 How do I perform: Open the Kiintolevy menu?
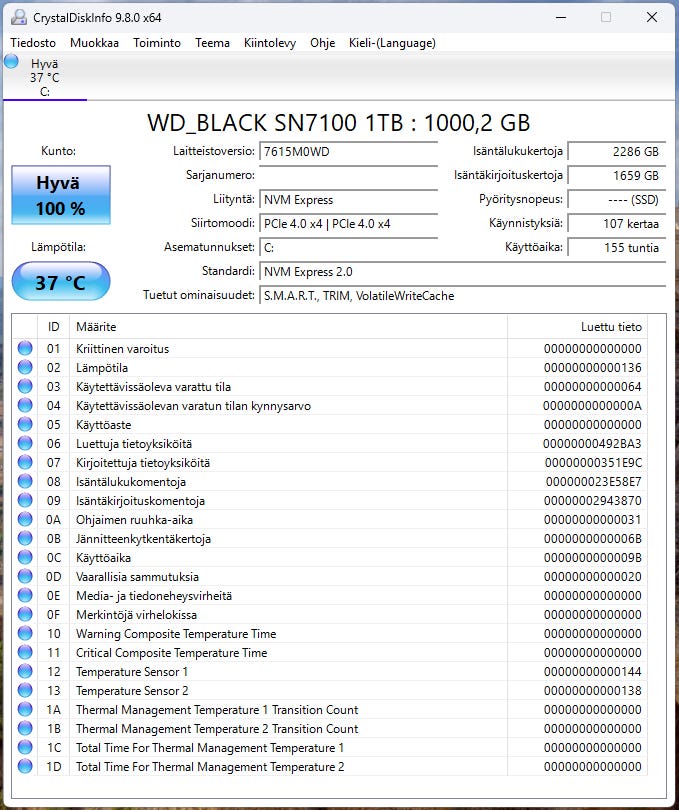[270, 43]
